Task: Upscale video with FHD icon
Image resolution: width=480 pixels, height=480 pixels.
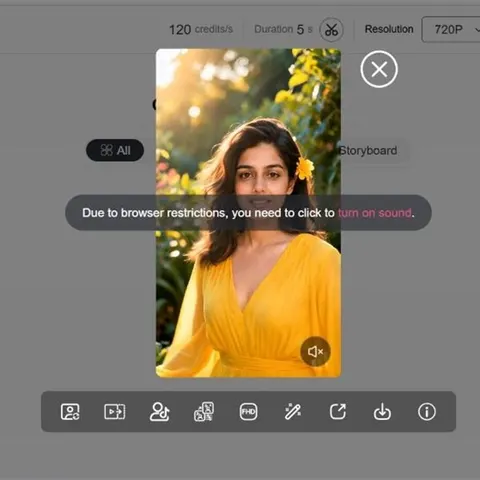Action: [x=249, y=412]
